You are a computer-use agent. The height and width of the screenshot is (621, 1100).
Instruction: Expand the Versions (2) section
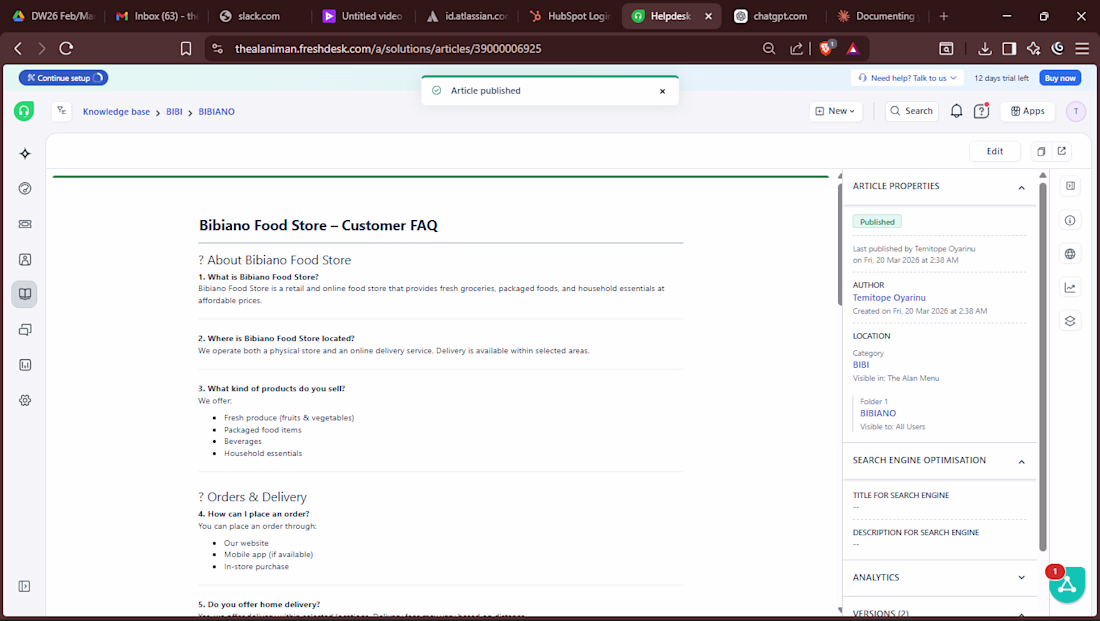[1021, 614]
